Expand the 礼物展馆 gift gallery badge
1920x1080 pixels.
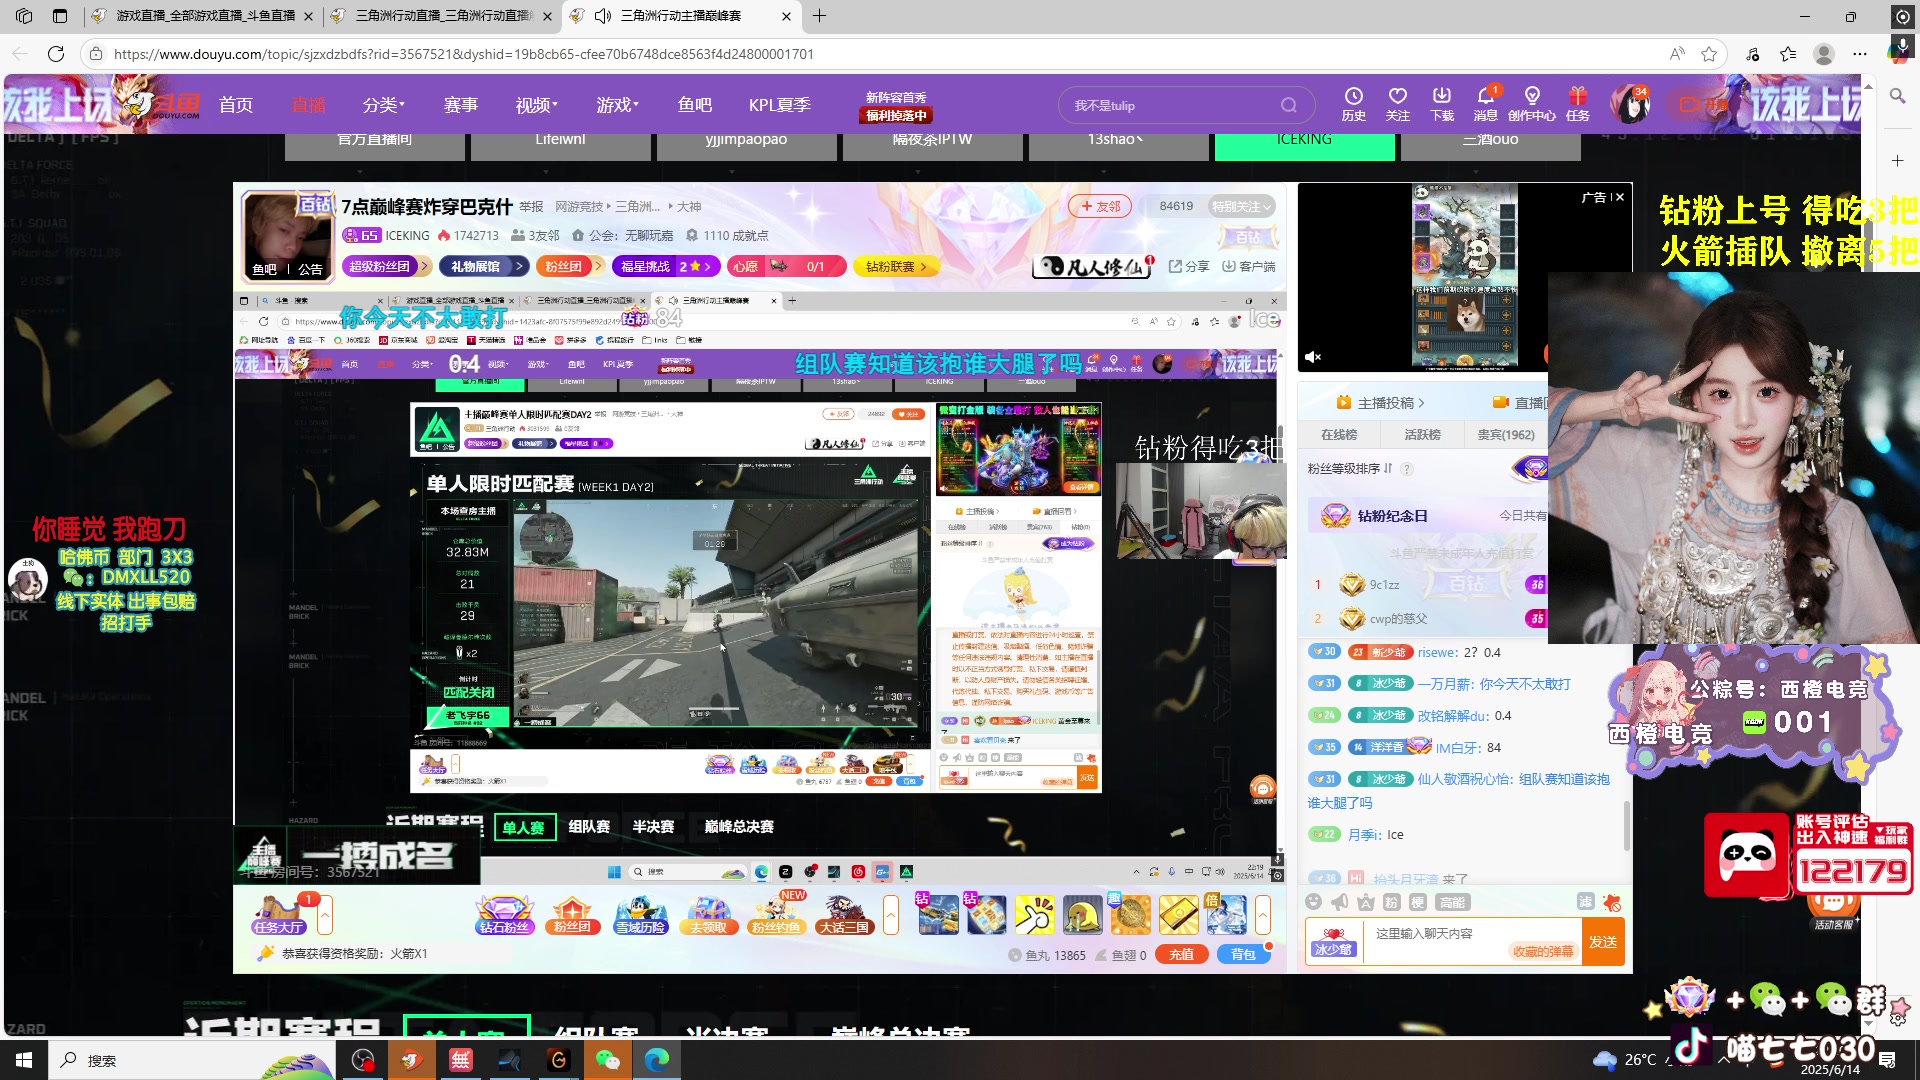click(486, 266)
